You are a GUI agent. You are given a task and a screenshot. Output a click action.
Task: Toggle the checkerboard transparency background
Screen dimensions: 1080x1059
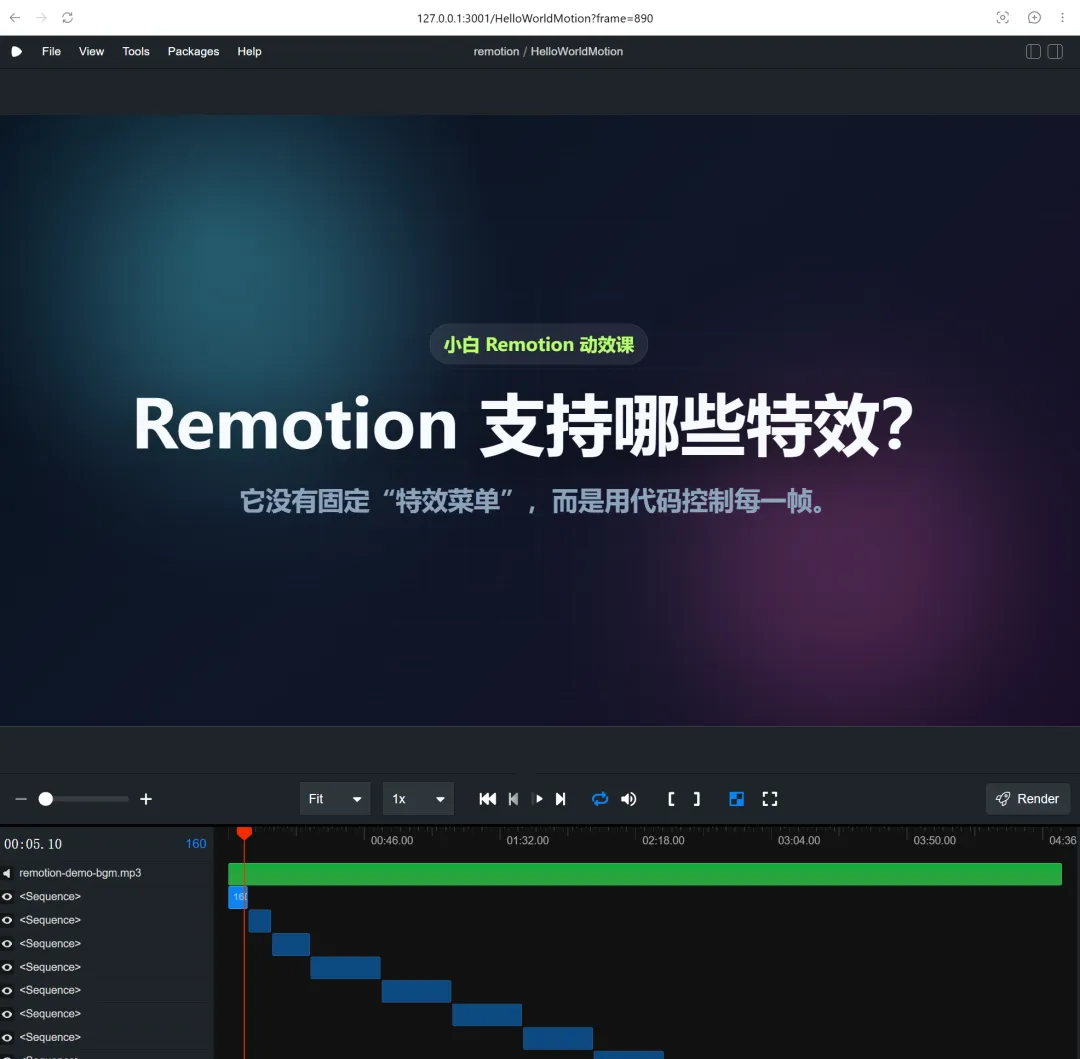[x=736, y=799]
